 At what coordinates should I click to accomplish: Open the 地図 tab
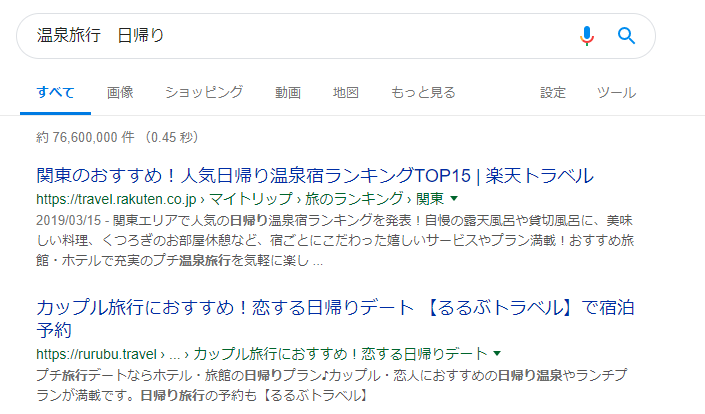pyautogui.click(x=345, y=93)
